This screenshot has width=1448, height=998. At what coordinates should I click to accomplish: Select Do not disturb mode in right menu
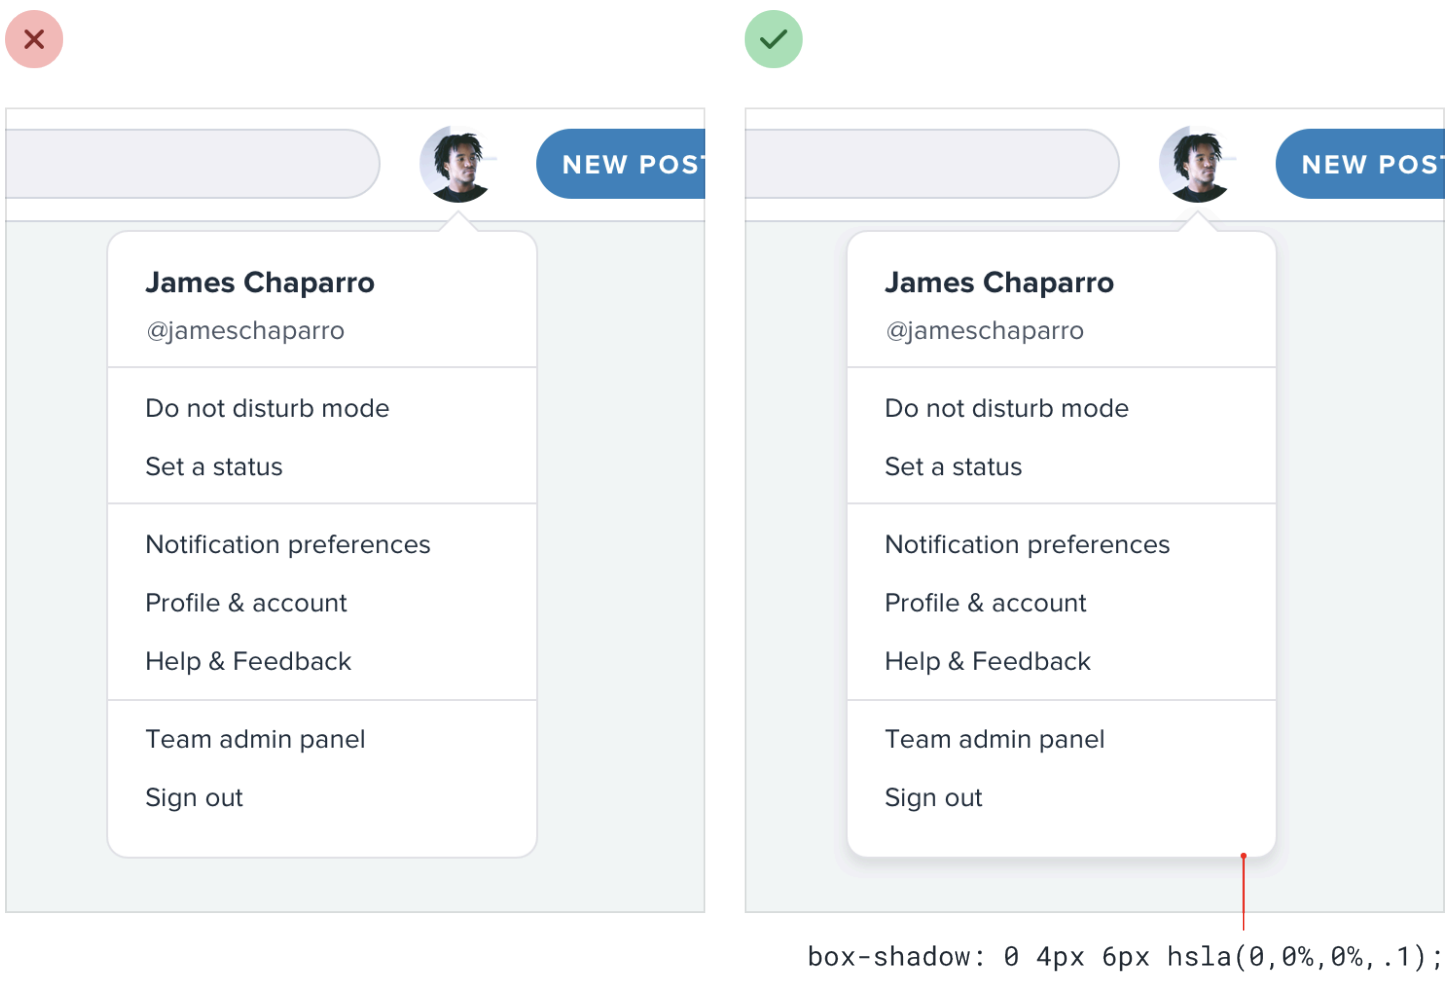[1006, 408]
